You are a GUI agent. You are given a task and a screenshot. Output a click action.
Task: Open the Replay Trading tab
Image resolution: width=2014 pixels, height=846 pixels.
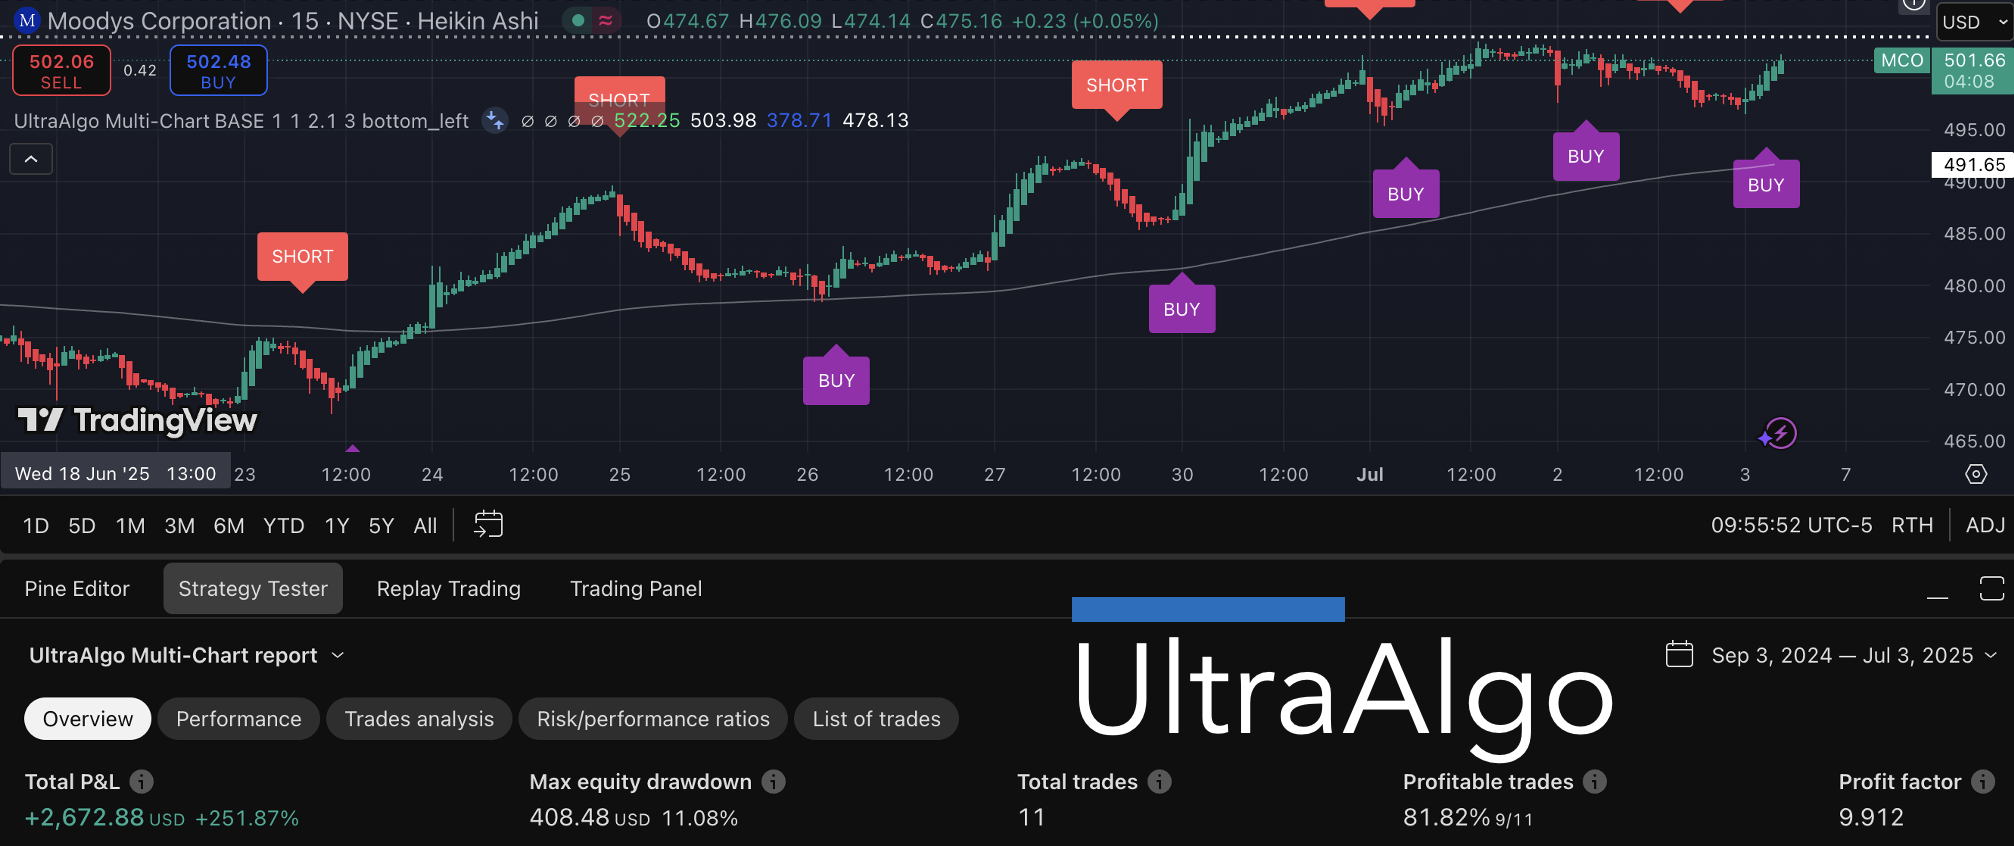pos(449,588)
